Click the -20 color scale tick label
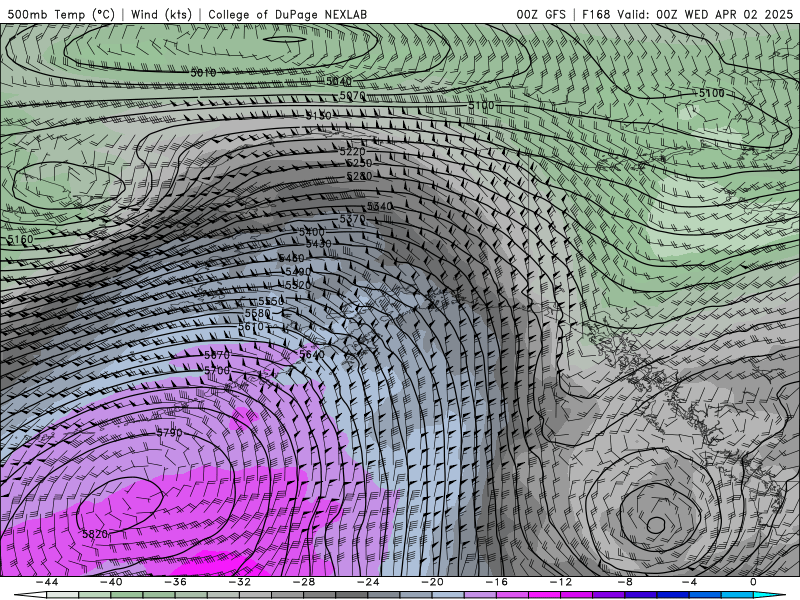800x600 pixels. coord(433,582)
